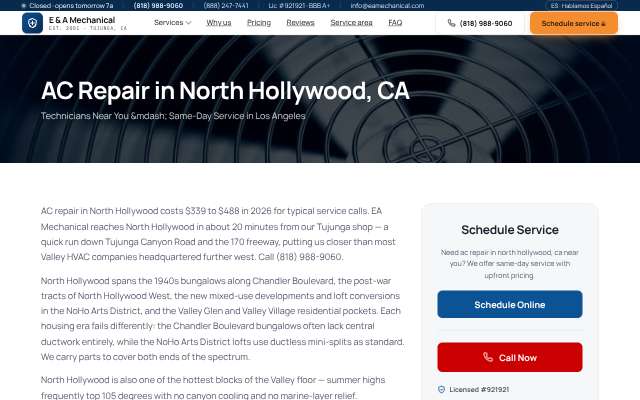The width and height of the screenshot is (640, 400).
Task: Click the blue Schedule Online button
Action: (510, 304)
